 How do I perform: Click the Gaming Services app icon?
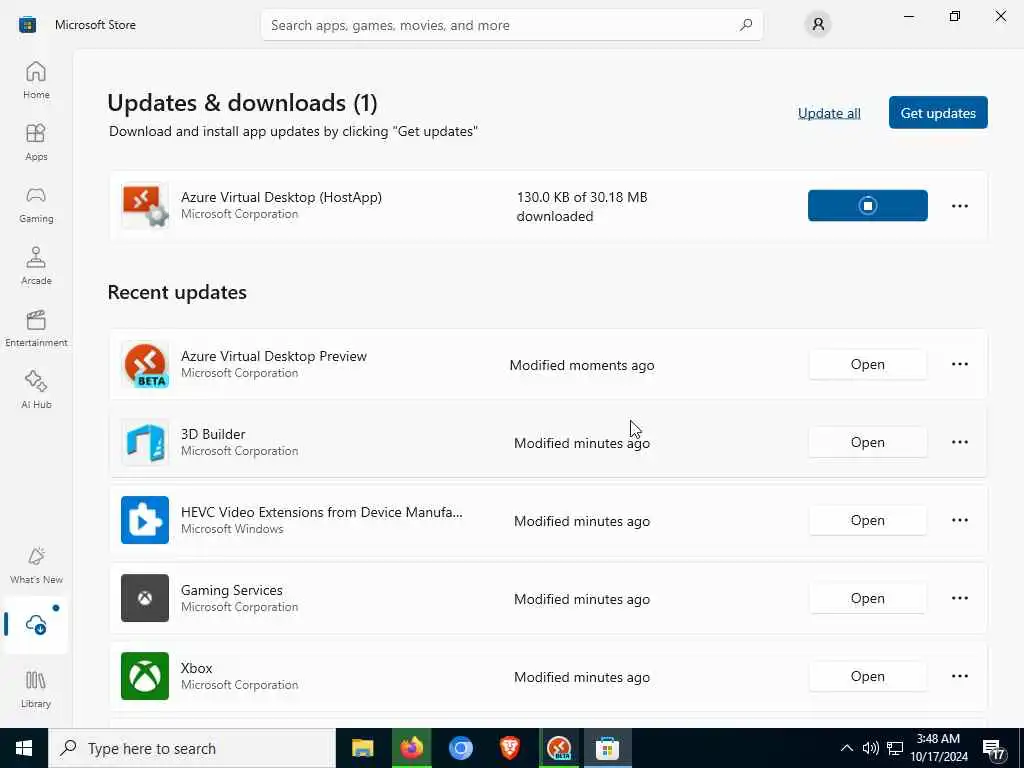145,598
